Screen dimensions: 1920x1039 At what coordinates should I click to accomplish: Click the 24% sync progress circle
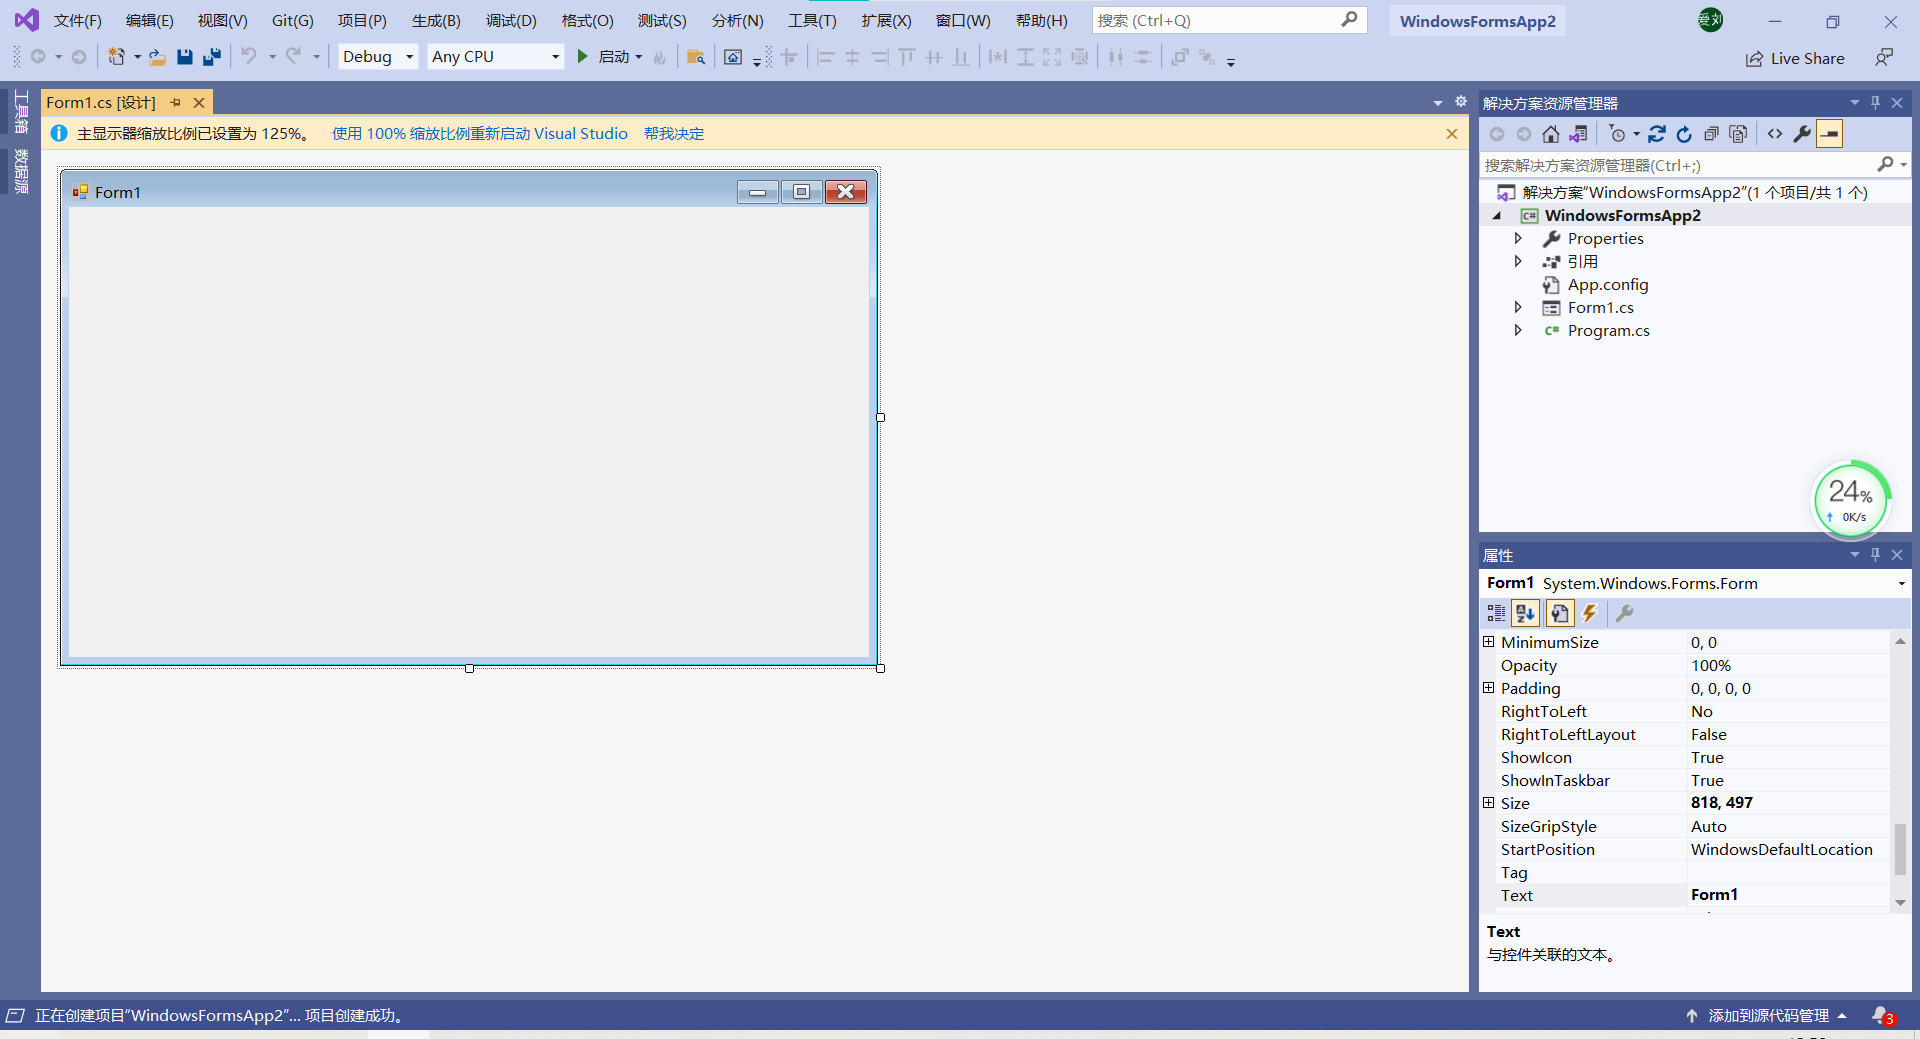[1851, 499]
